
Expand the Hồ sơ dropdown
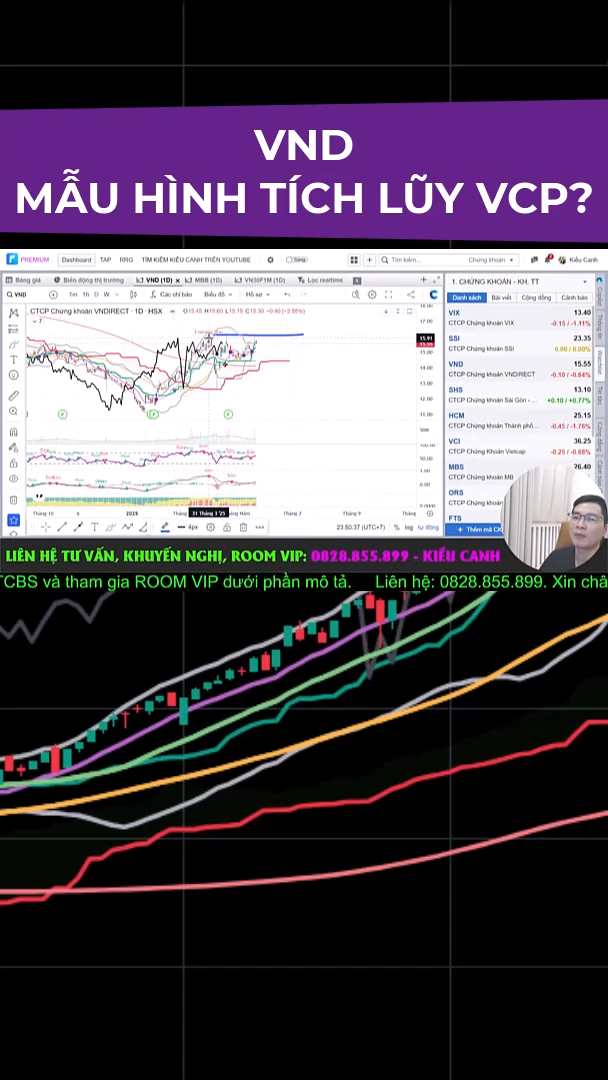(x=258, y=294)
